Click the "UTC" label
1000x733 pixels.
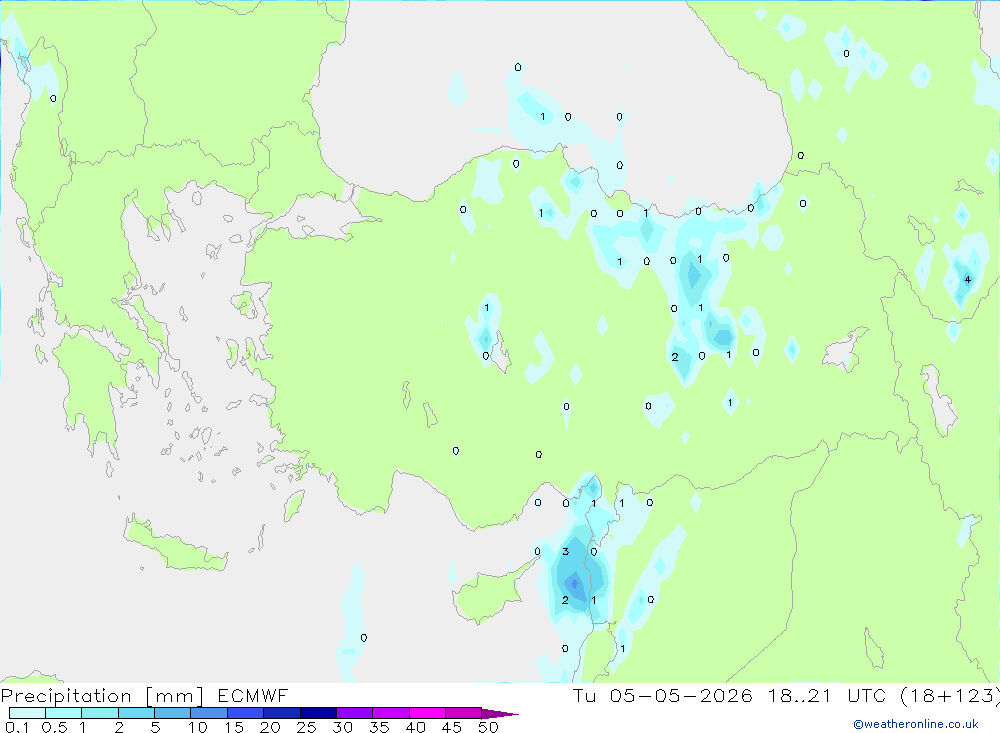(x=867, y=695)
